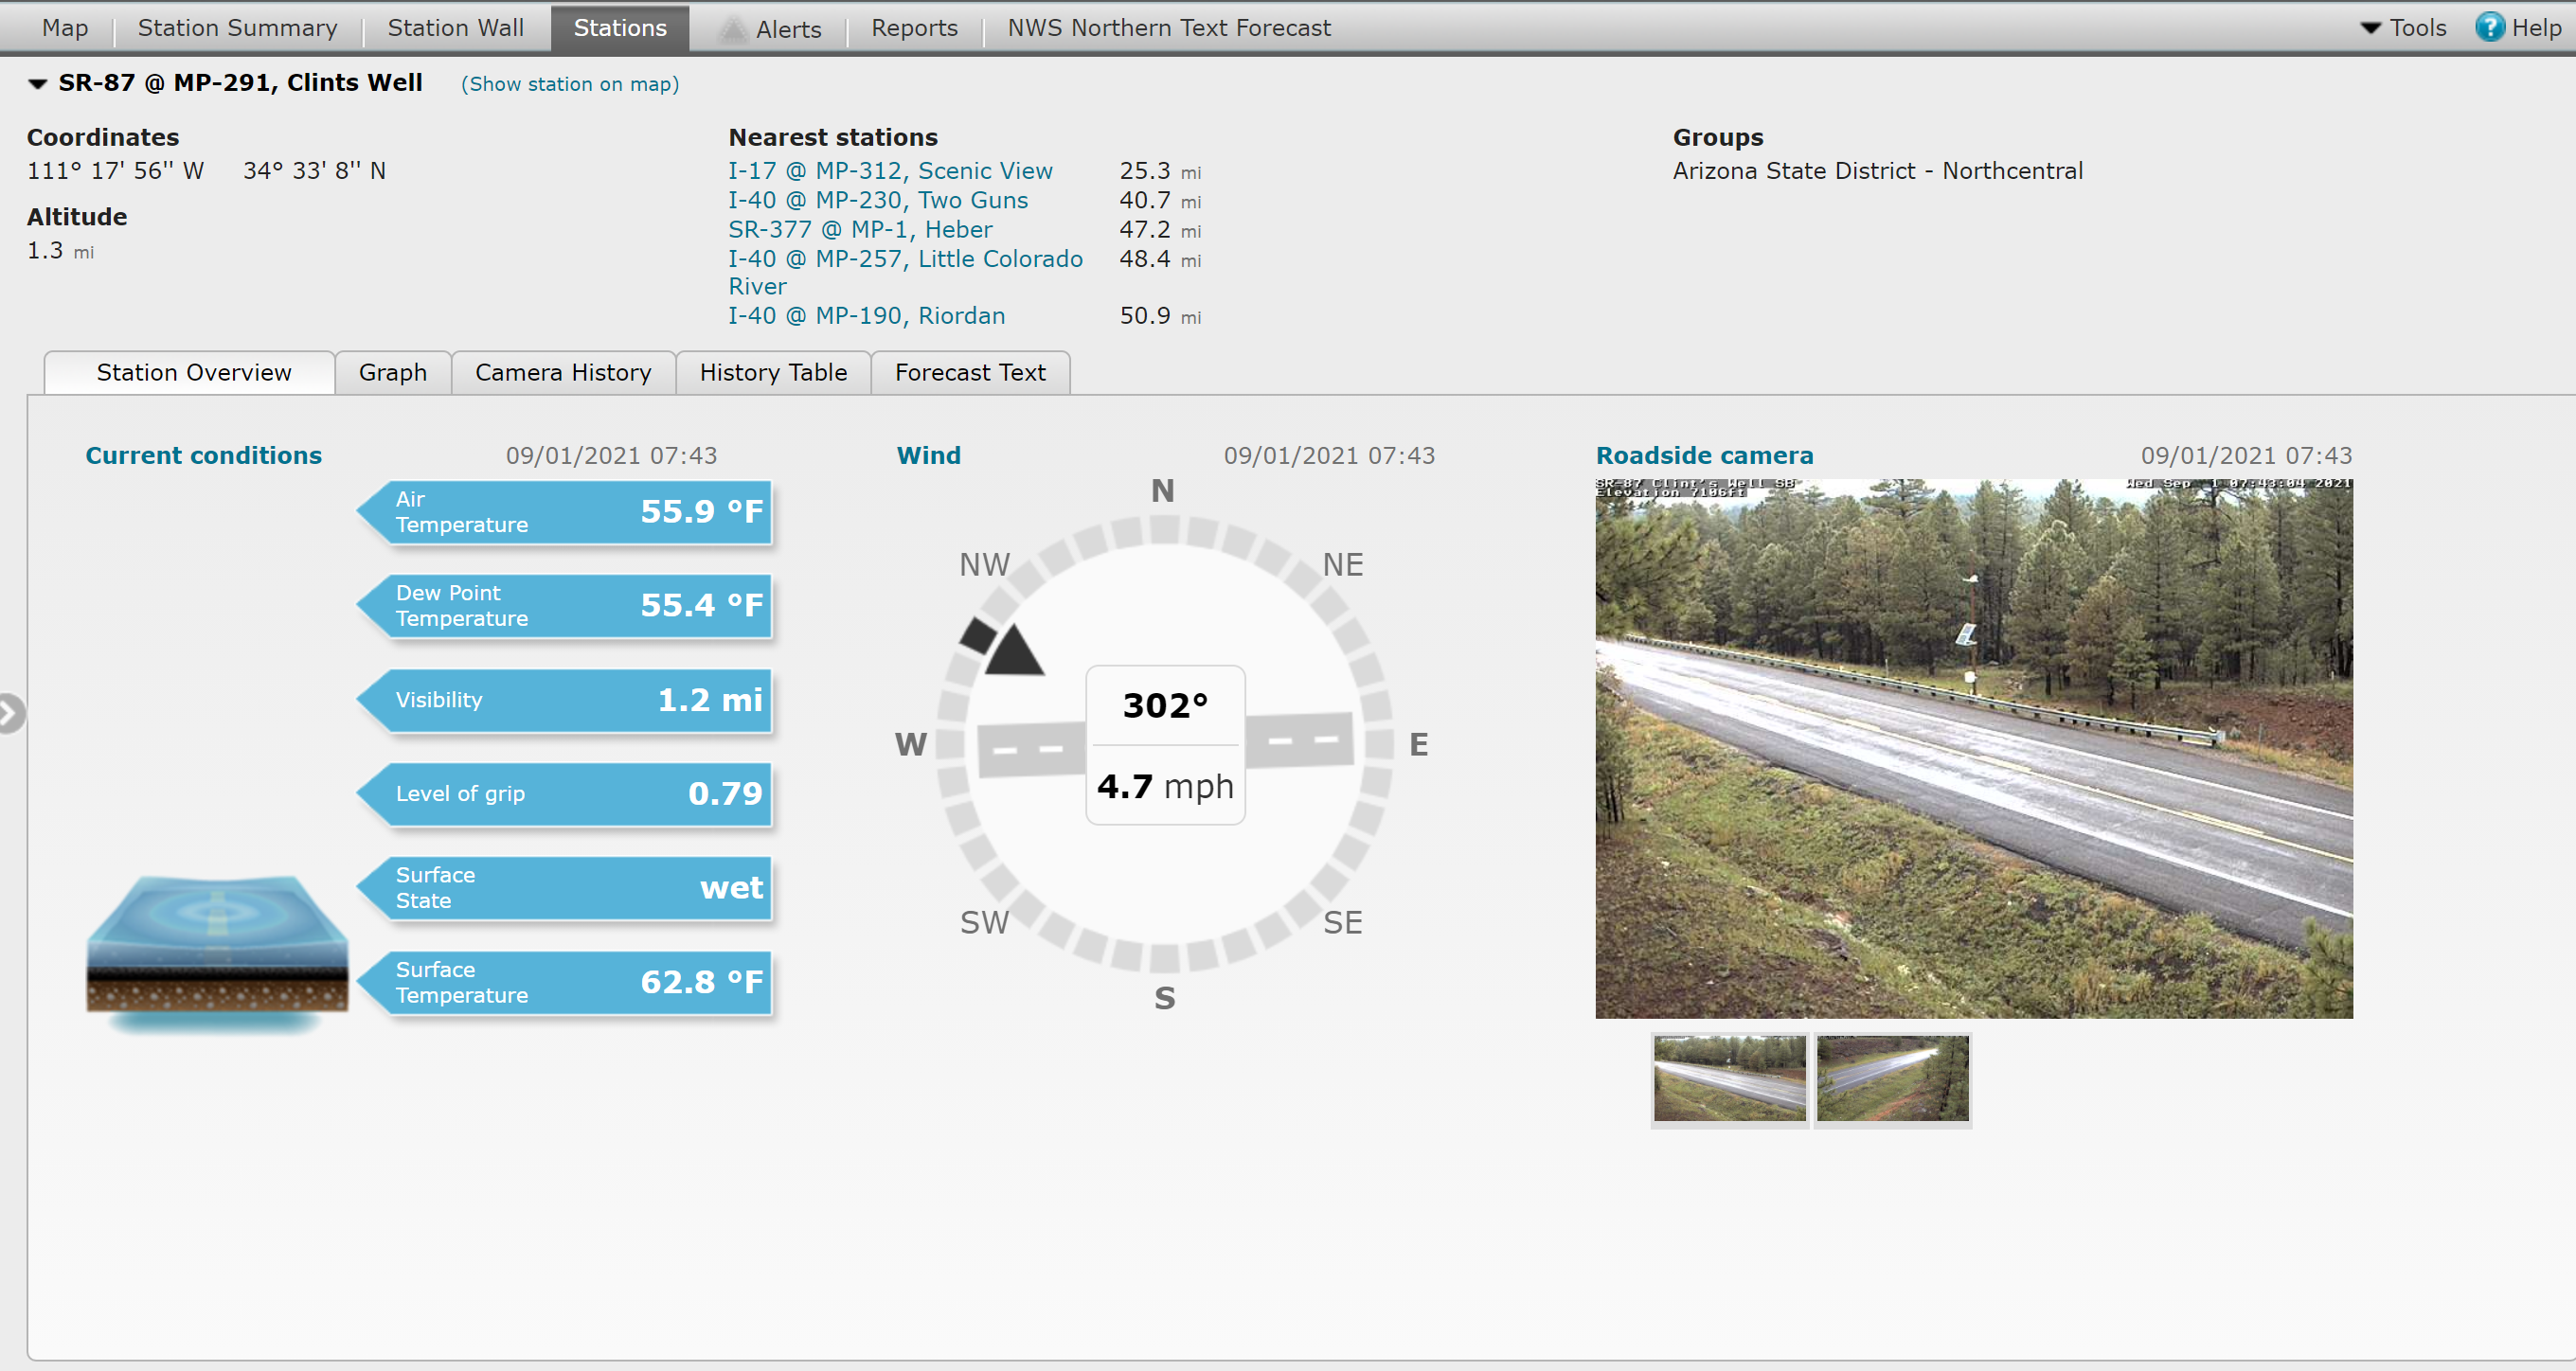Screen dimensions: 2576x1371
Task: Switch to the Graph tab
Action: [x=392, y=372]
